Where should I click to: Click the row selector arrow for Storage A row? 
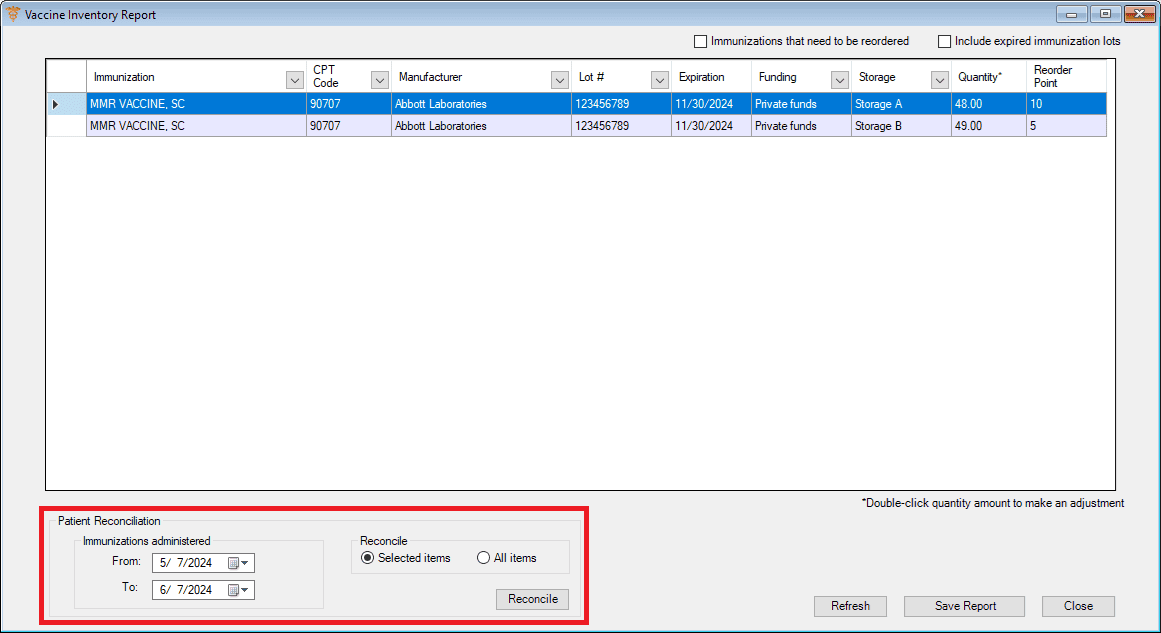(x=56, y=104)
